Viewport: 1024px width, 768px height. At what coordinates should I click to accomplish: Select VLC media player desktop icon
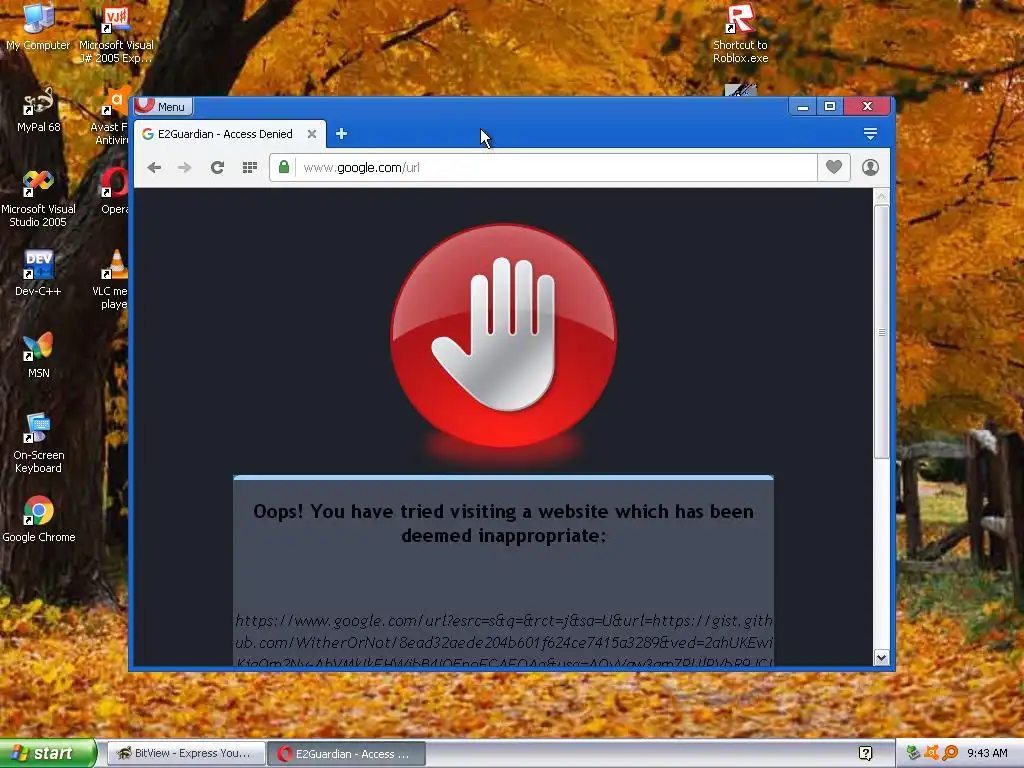click(x=111, y=280)
